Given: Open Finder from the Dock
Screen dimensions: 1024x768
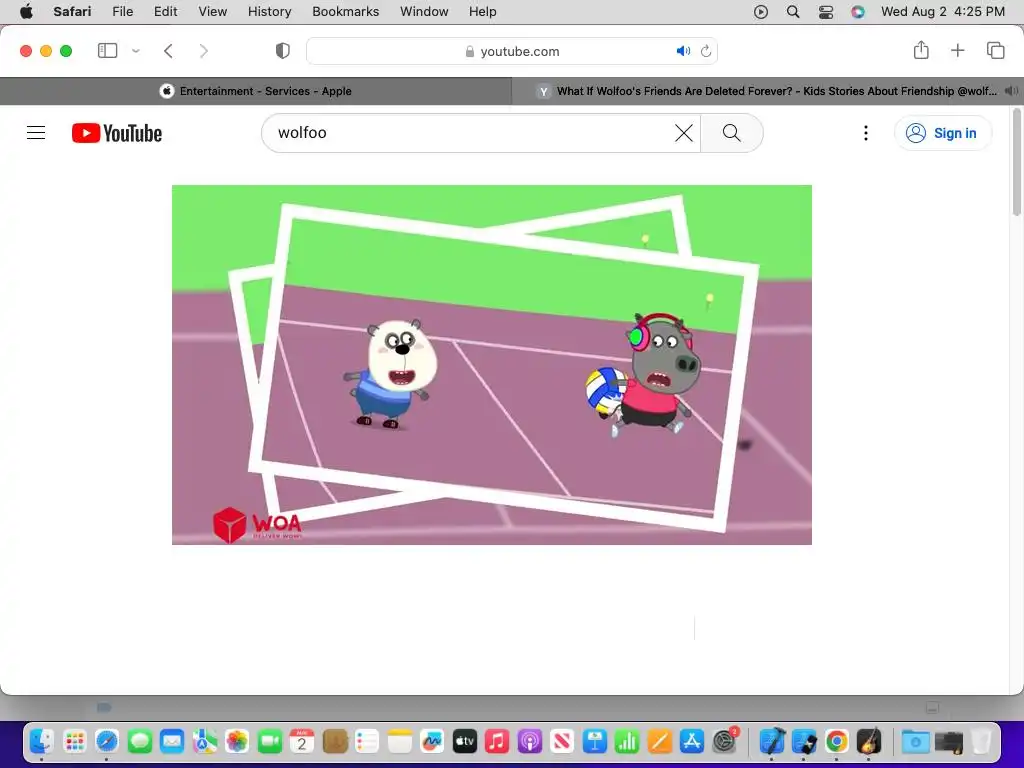Looking at the screenshot, I should tap(42, 742).
